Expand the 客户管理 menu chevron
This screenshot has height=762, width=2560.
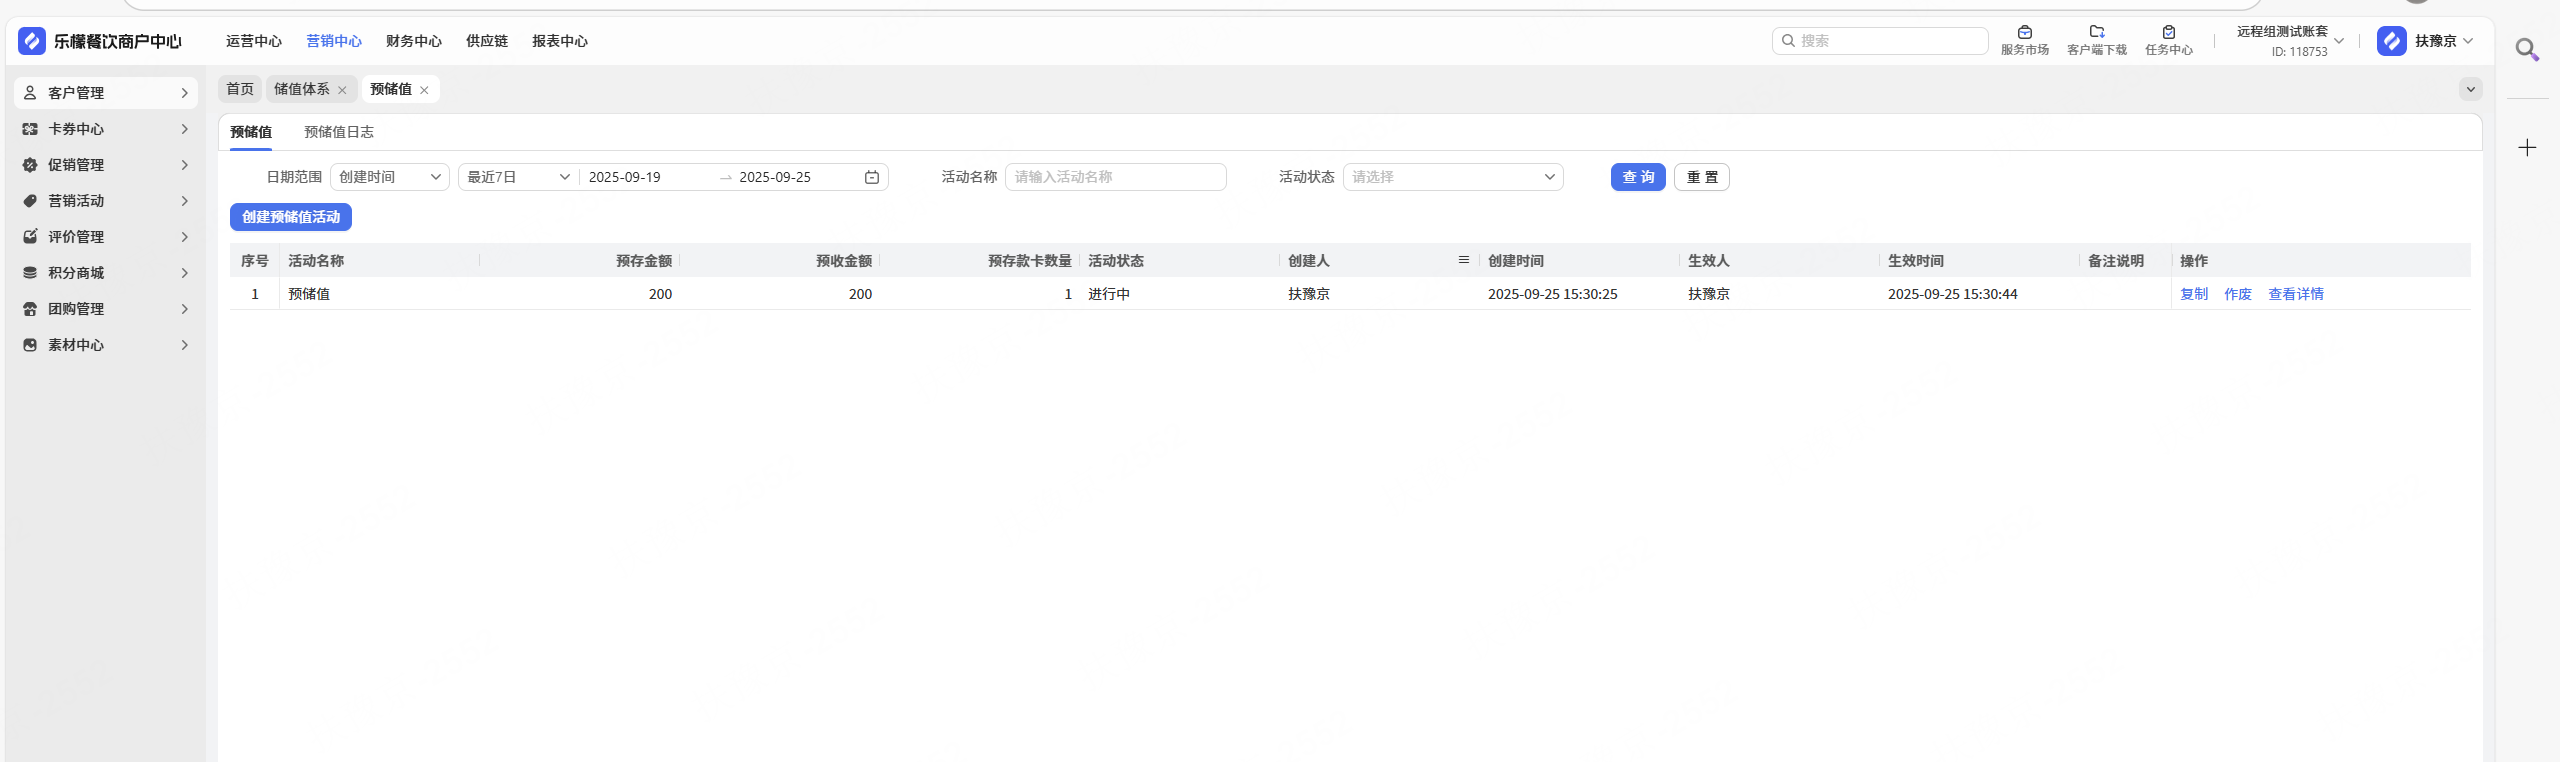pyautogui.click(x=185, y=93)
